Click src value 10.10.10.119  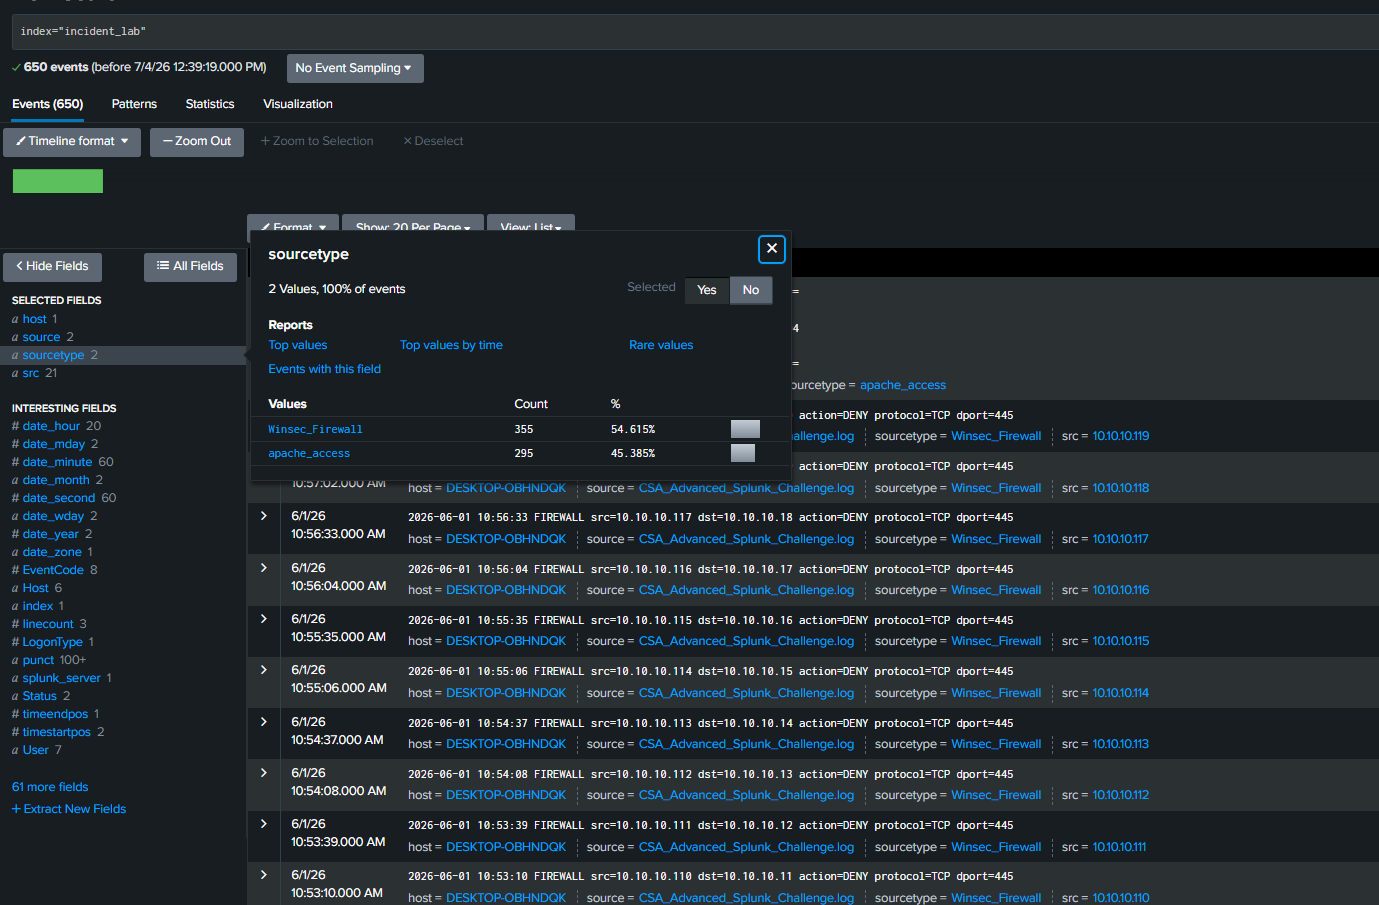click(1121, 436)
